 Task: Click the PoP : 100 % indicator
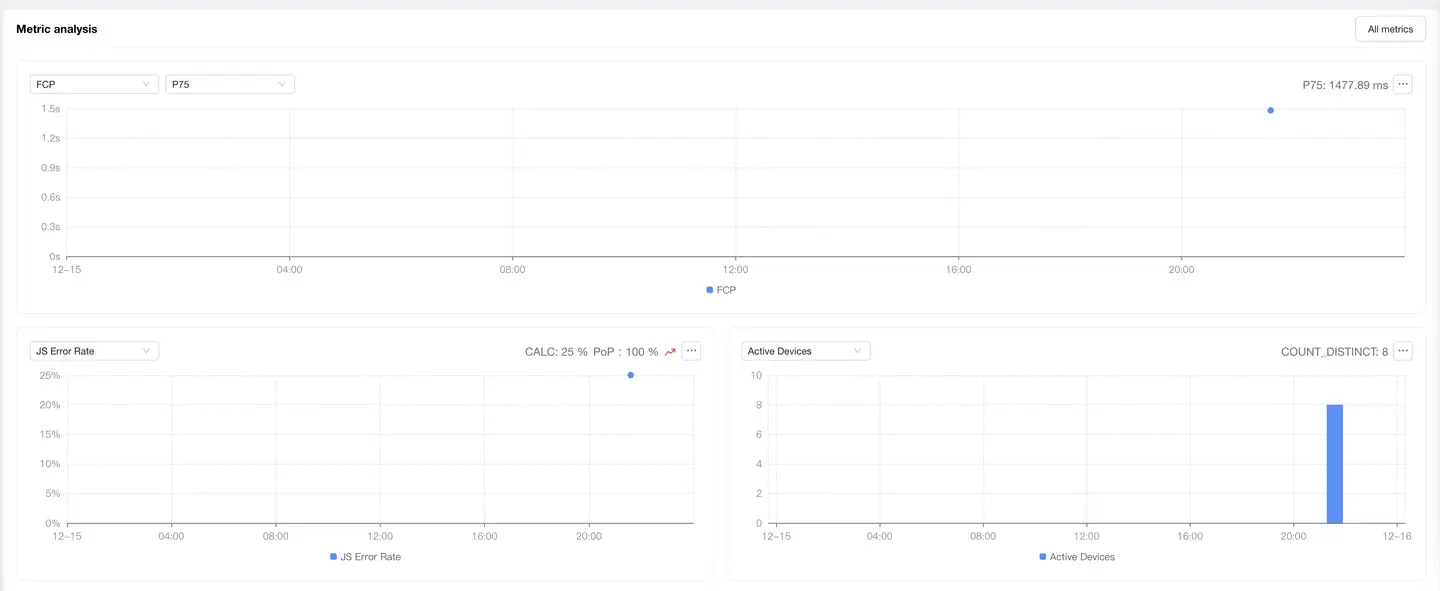point(625,352)
